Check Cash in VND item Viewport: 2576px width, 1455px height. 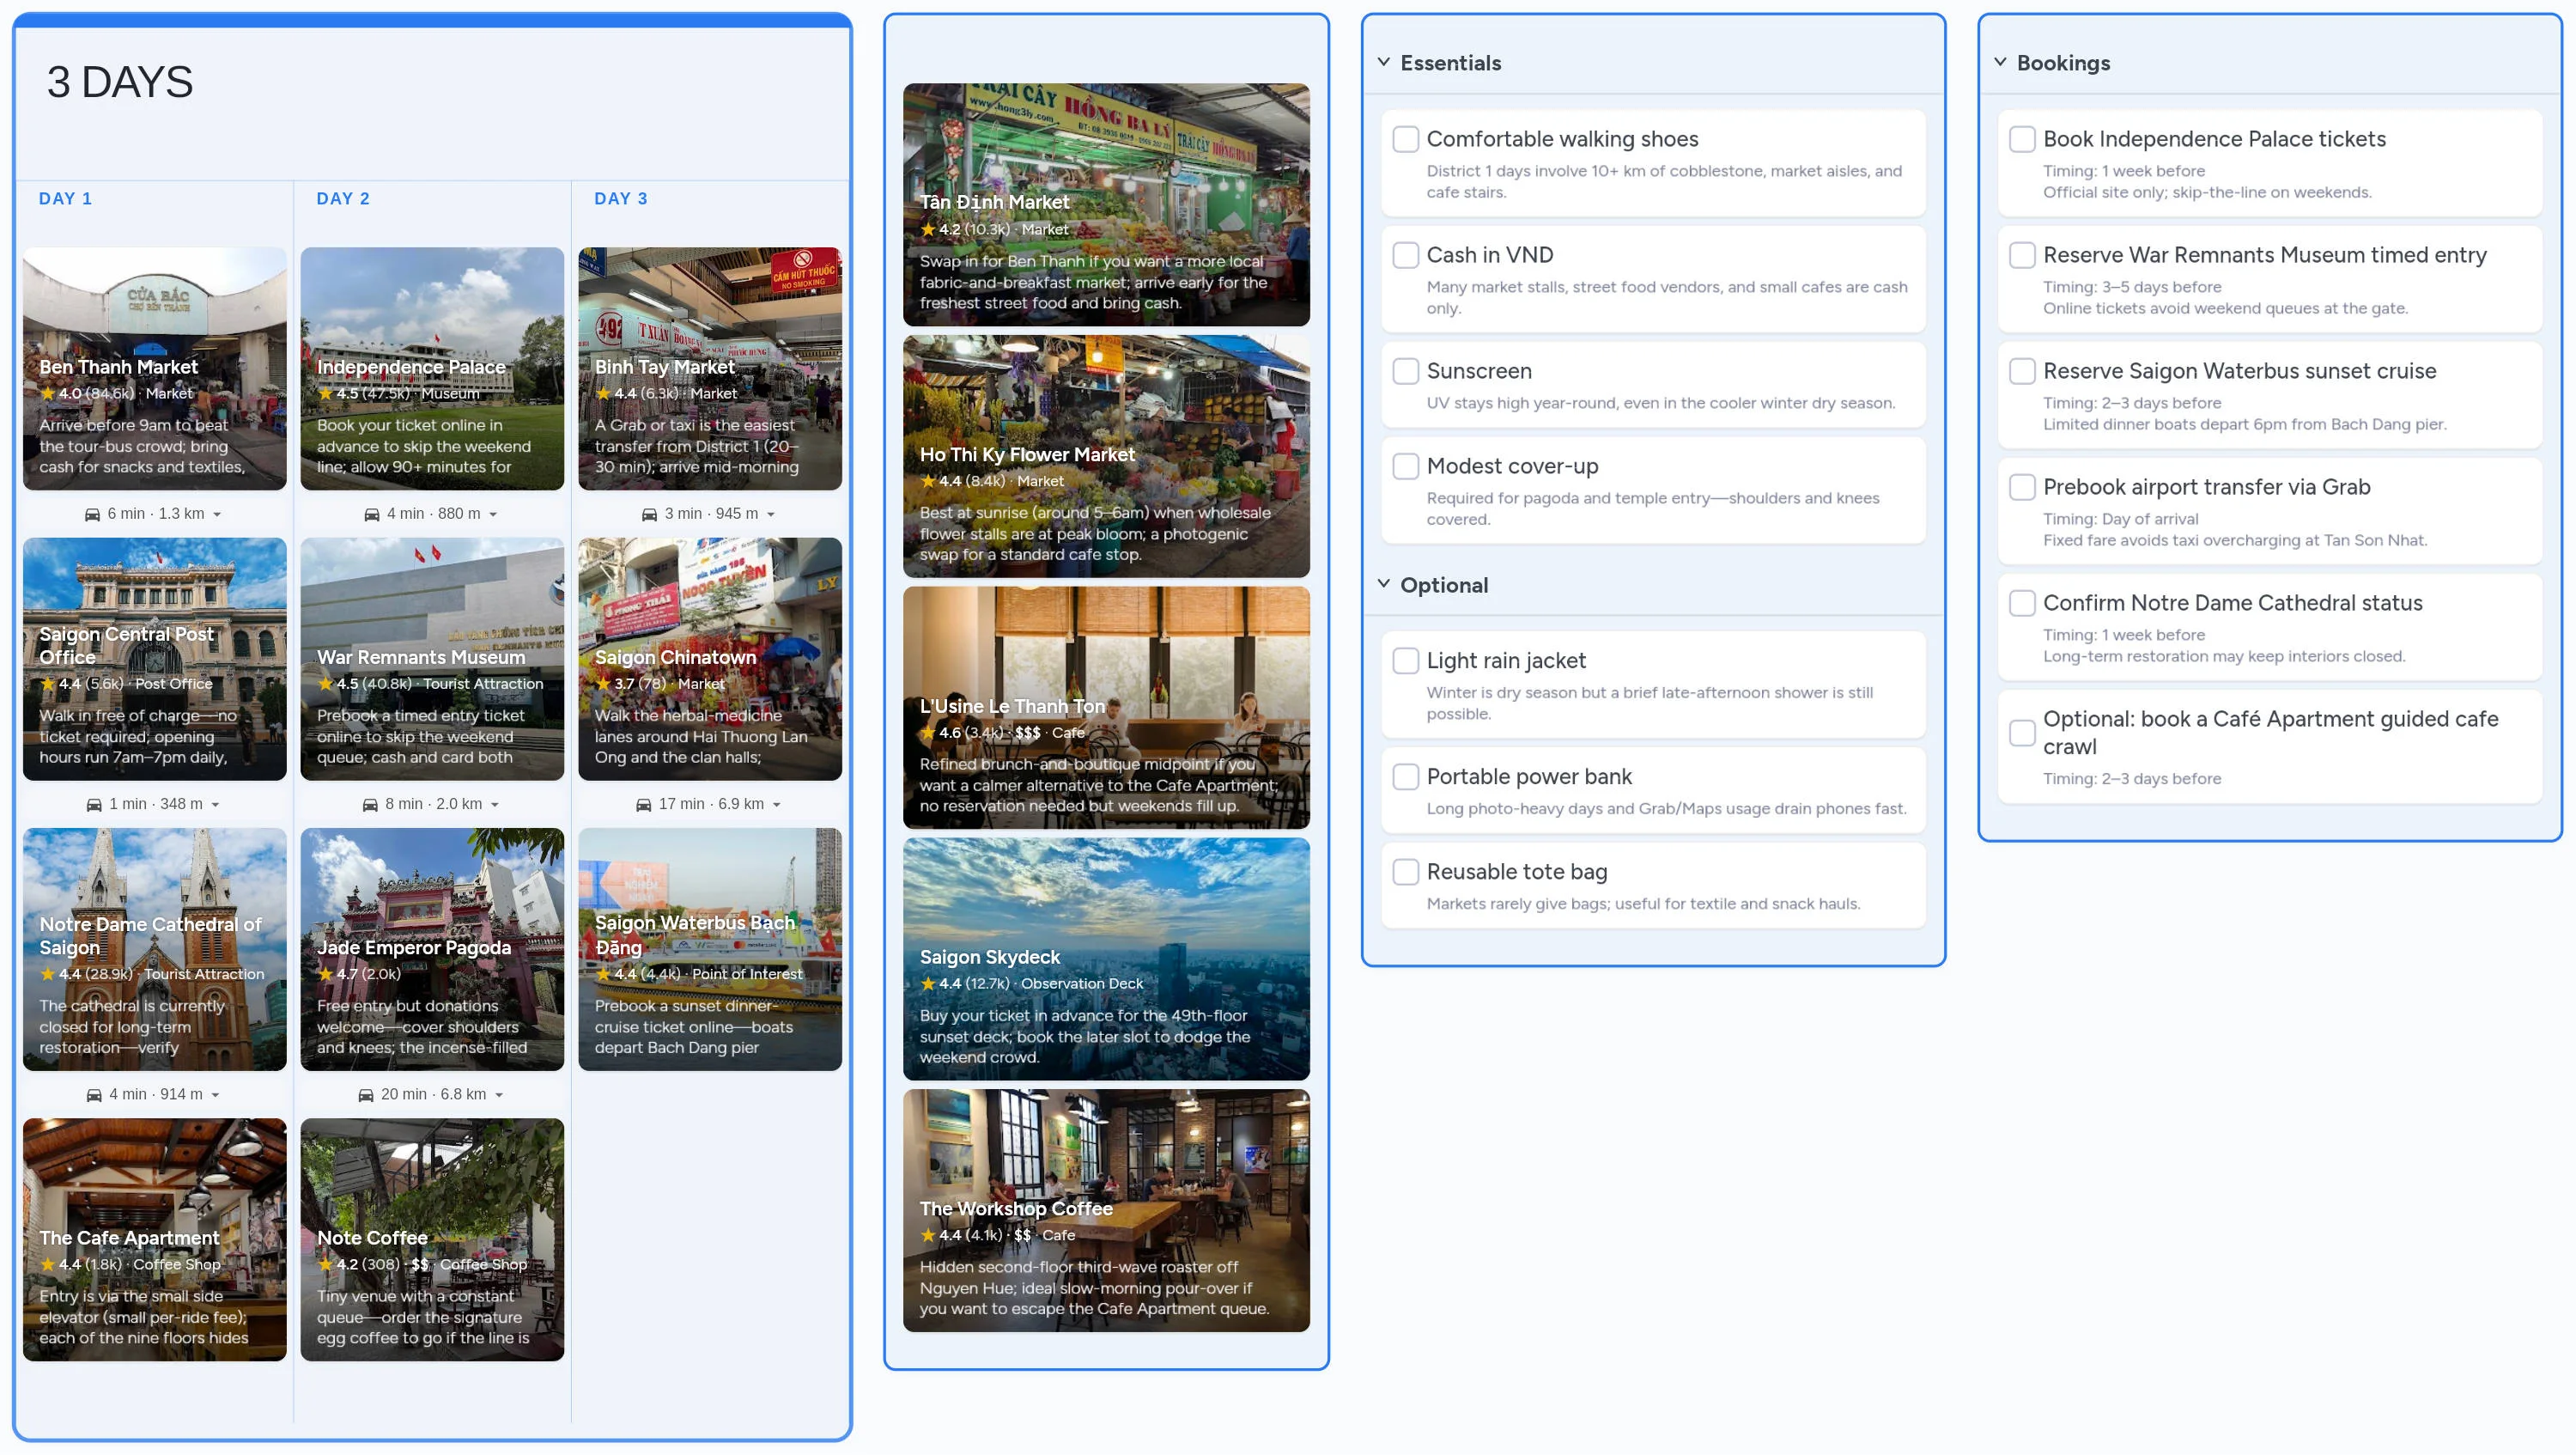tap(1406, 255)
